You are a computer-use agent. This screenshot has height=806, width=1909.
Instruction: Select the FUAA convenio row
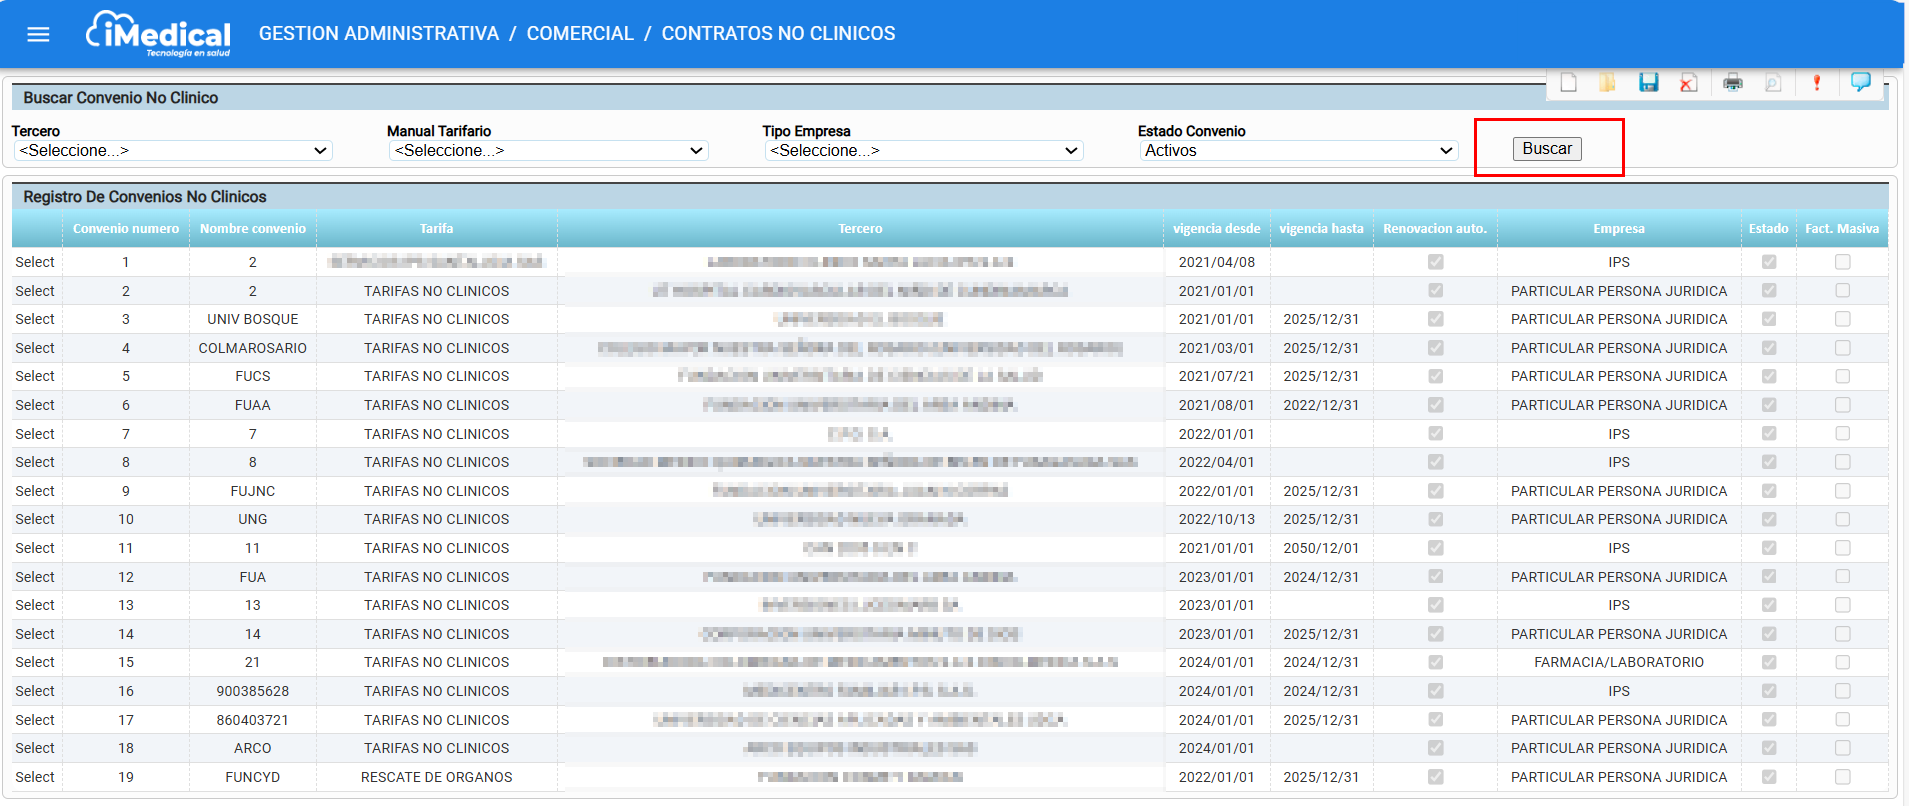pos(35,405)
